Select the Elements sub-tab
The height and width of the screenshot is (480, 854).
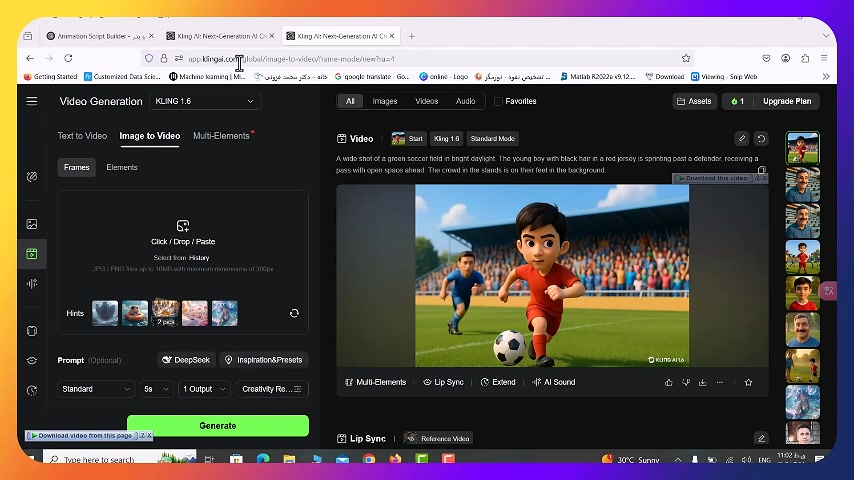click(x=121, y=167)
